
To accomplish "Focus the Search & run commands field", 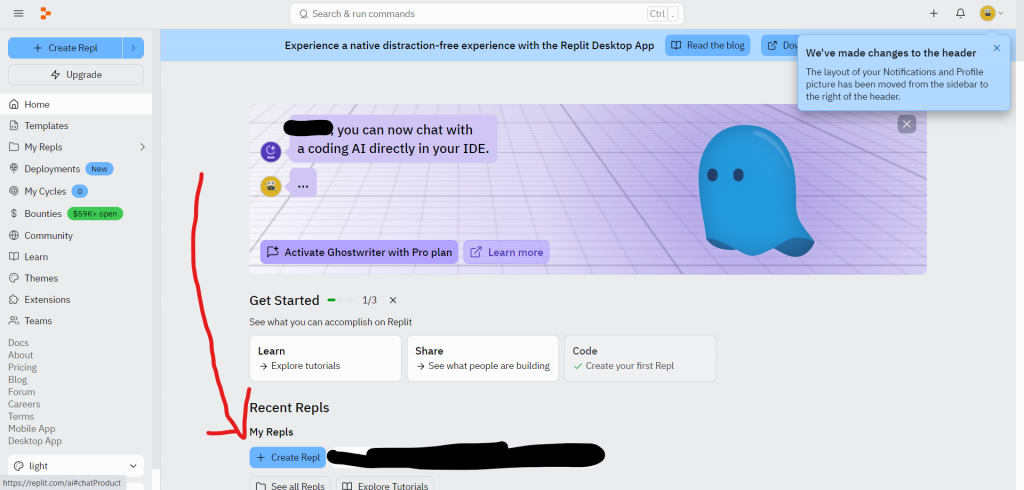I will (487, 14).
